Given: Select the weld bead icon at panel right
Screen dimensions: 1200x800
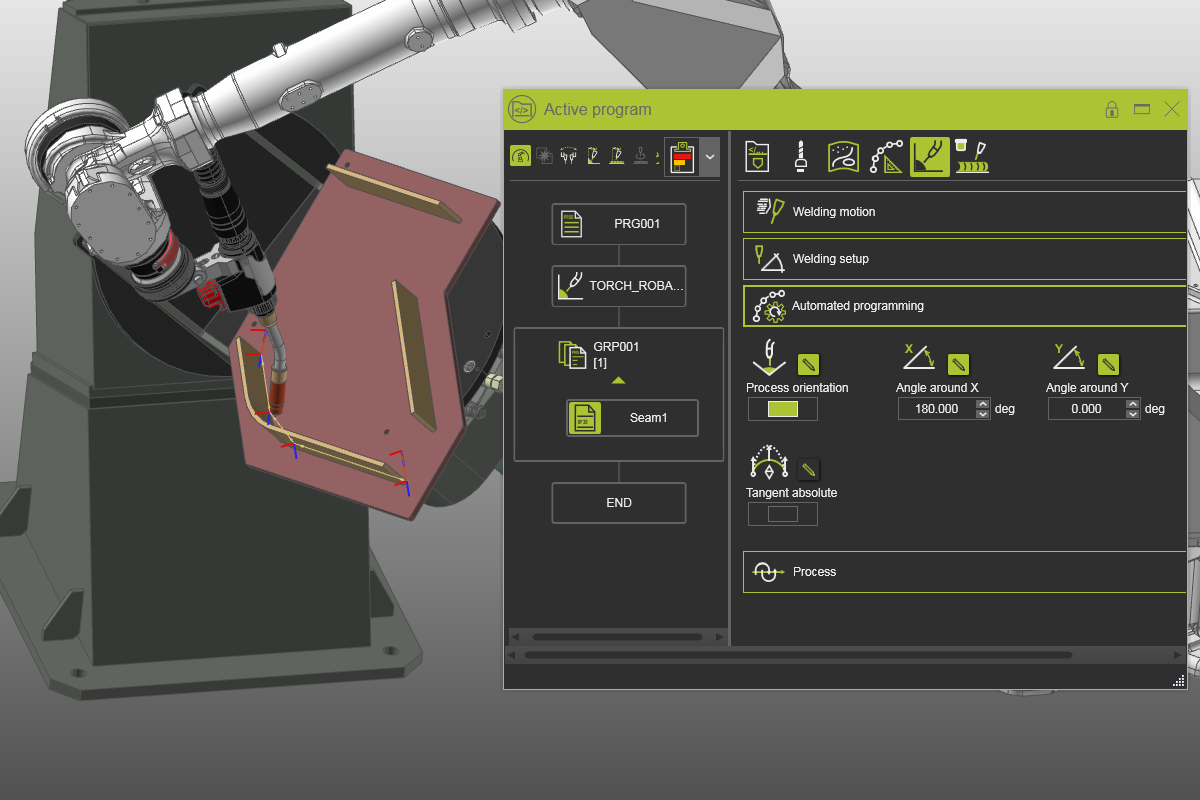Looking at the screenshot, I should click(972, 156).
